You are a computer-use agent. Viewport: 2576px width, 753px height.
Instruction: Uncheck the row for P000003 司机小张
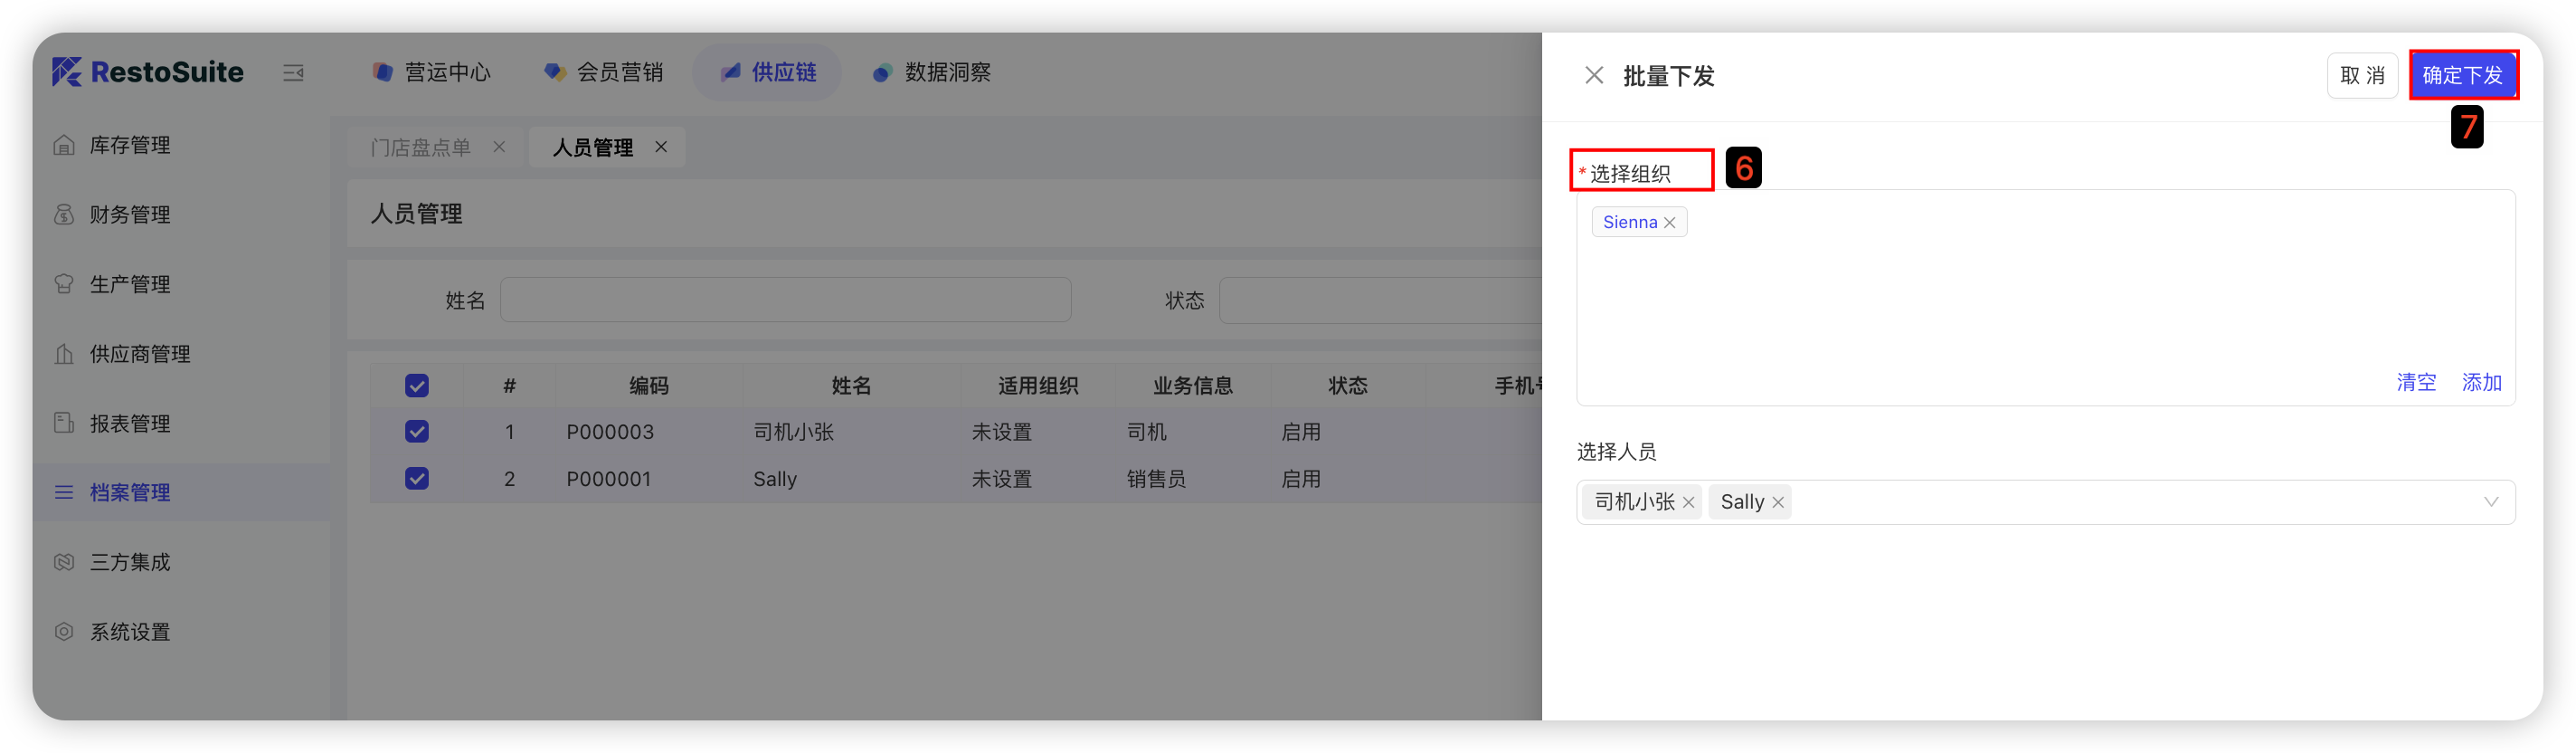pos(417,432)
